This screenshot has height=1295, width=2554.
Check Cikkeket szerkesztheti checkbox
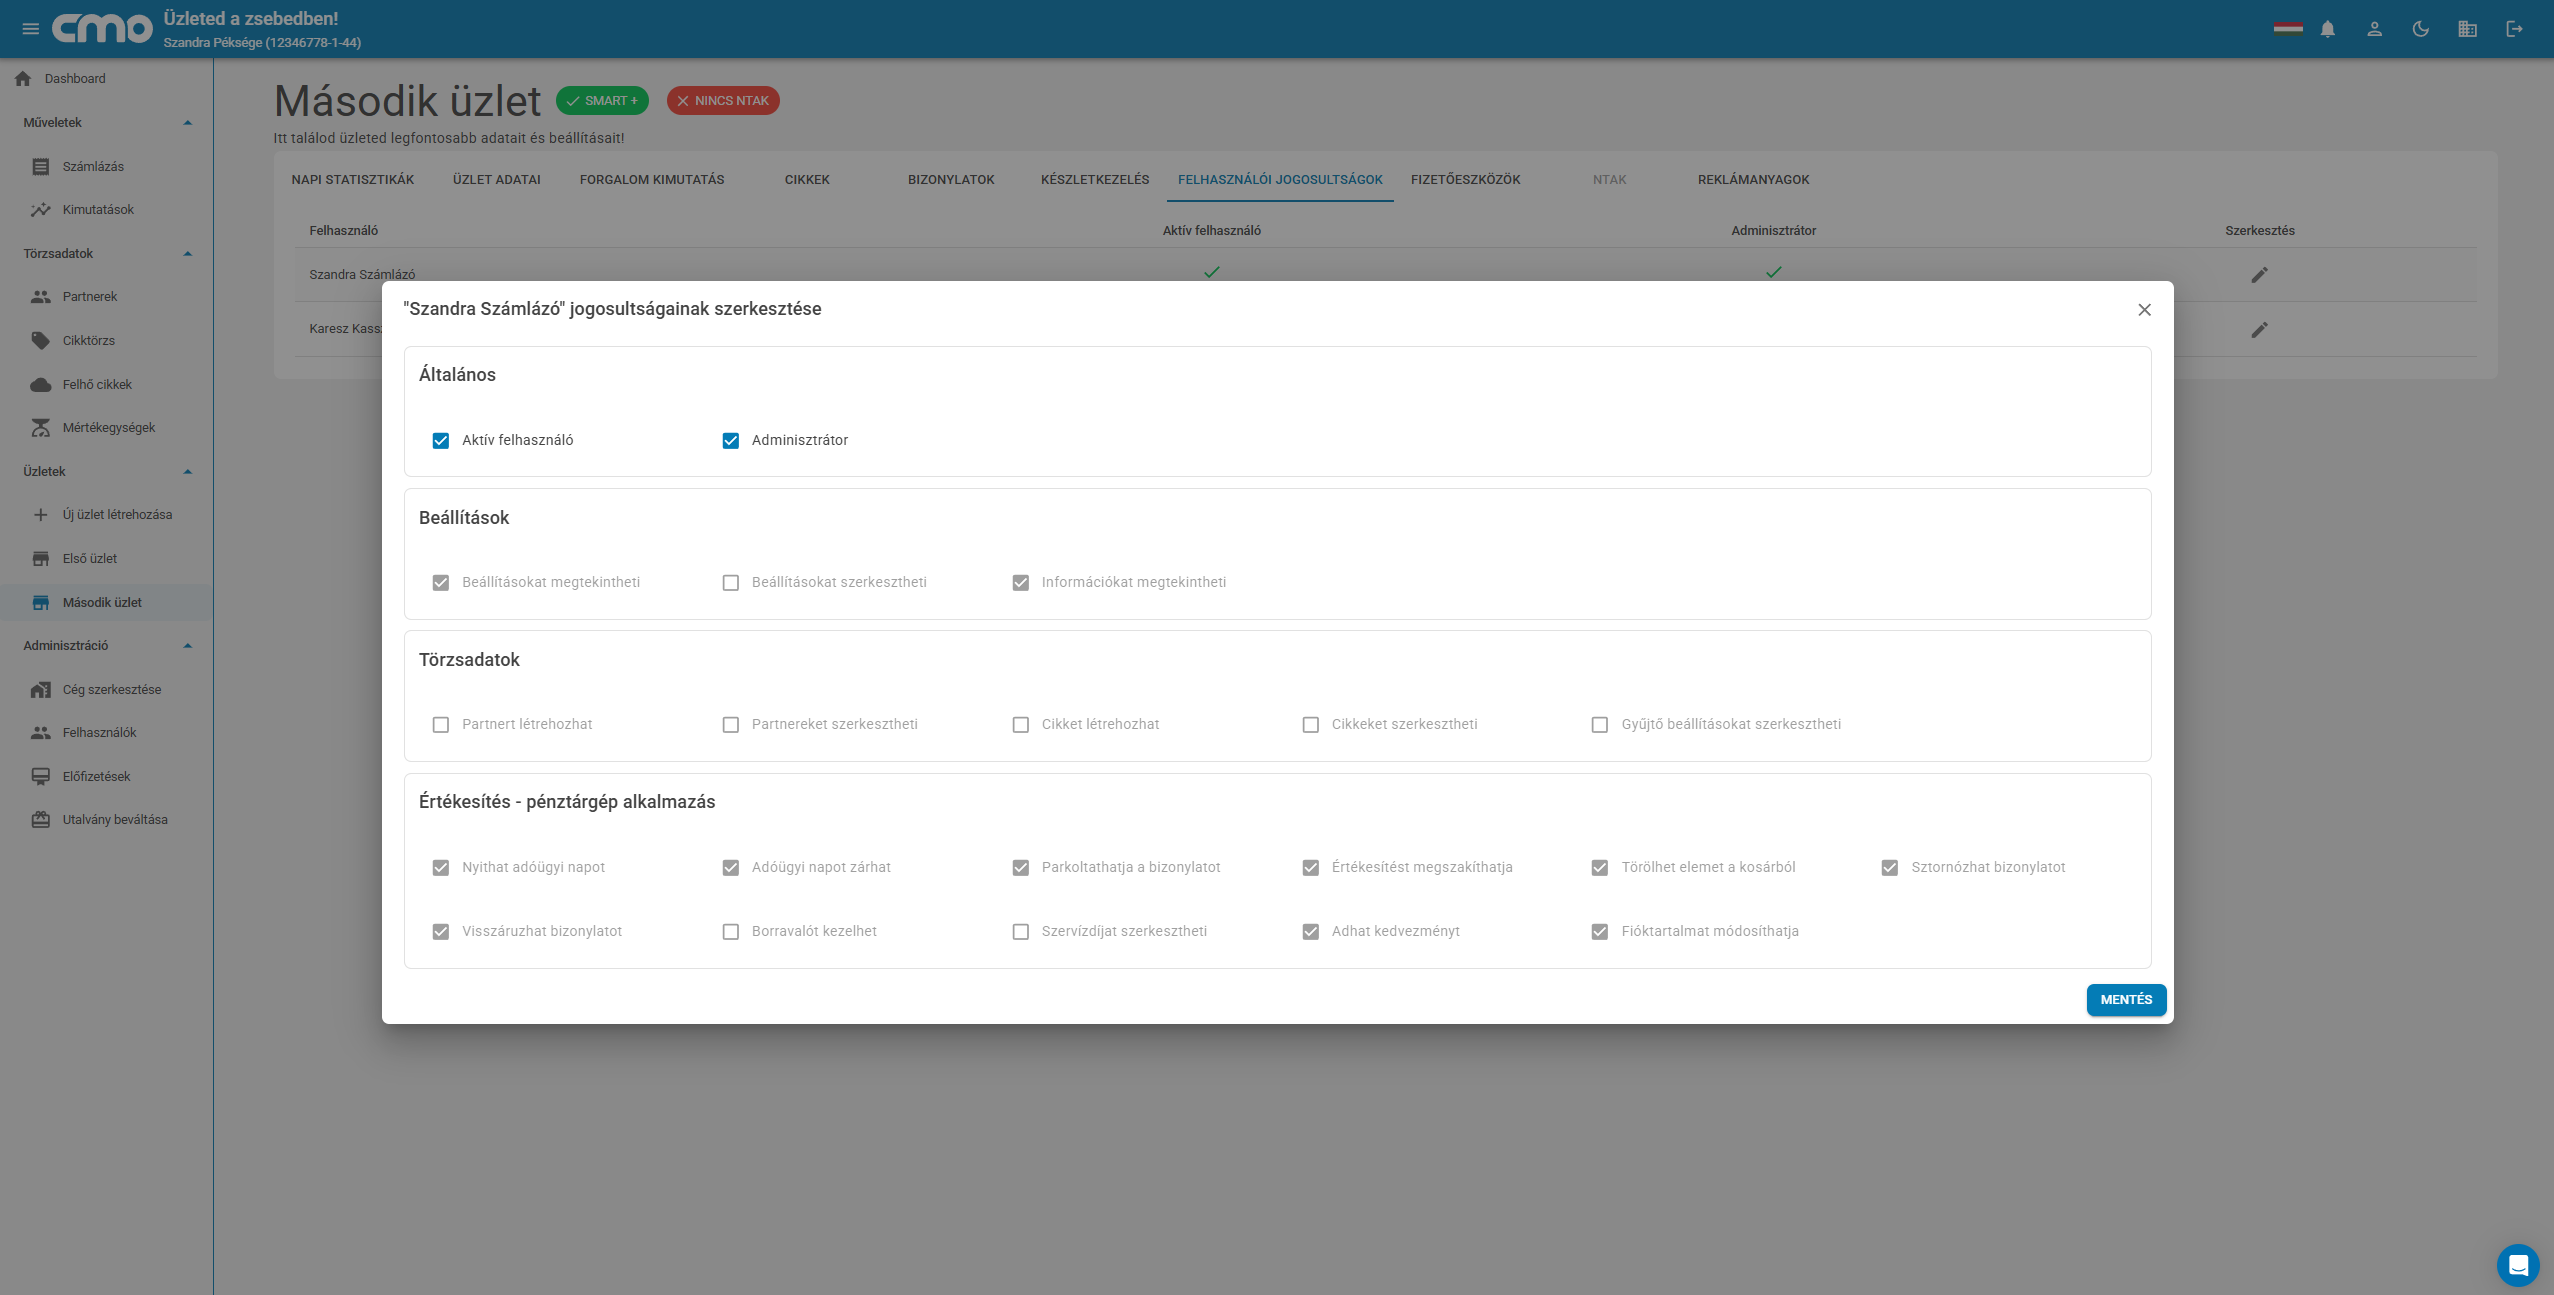[1311, 725]
